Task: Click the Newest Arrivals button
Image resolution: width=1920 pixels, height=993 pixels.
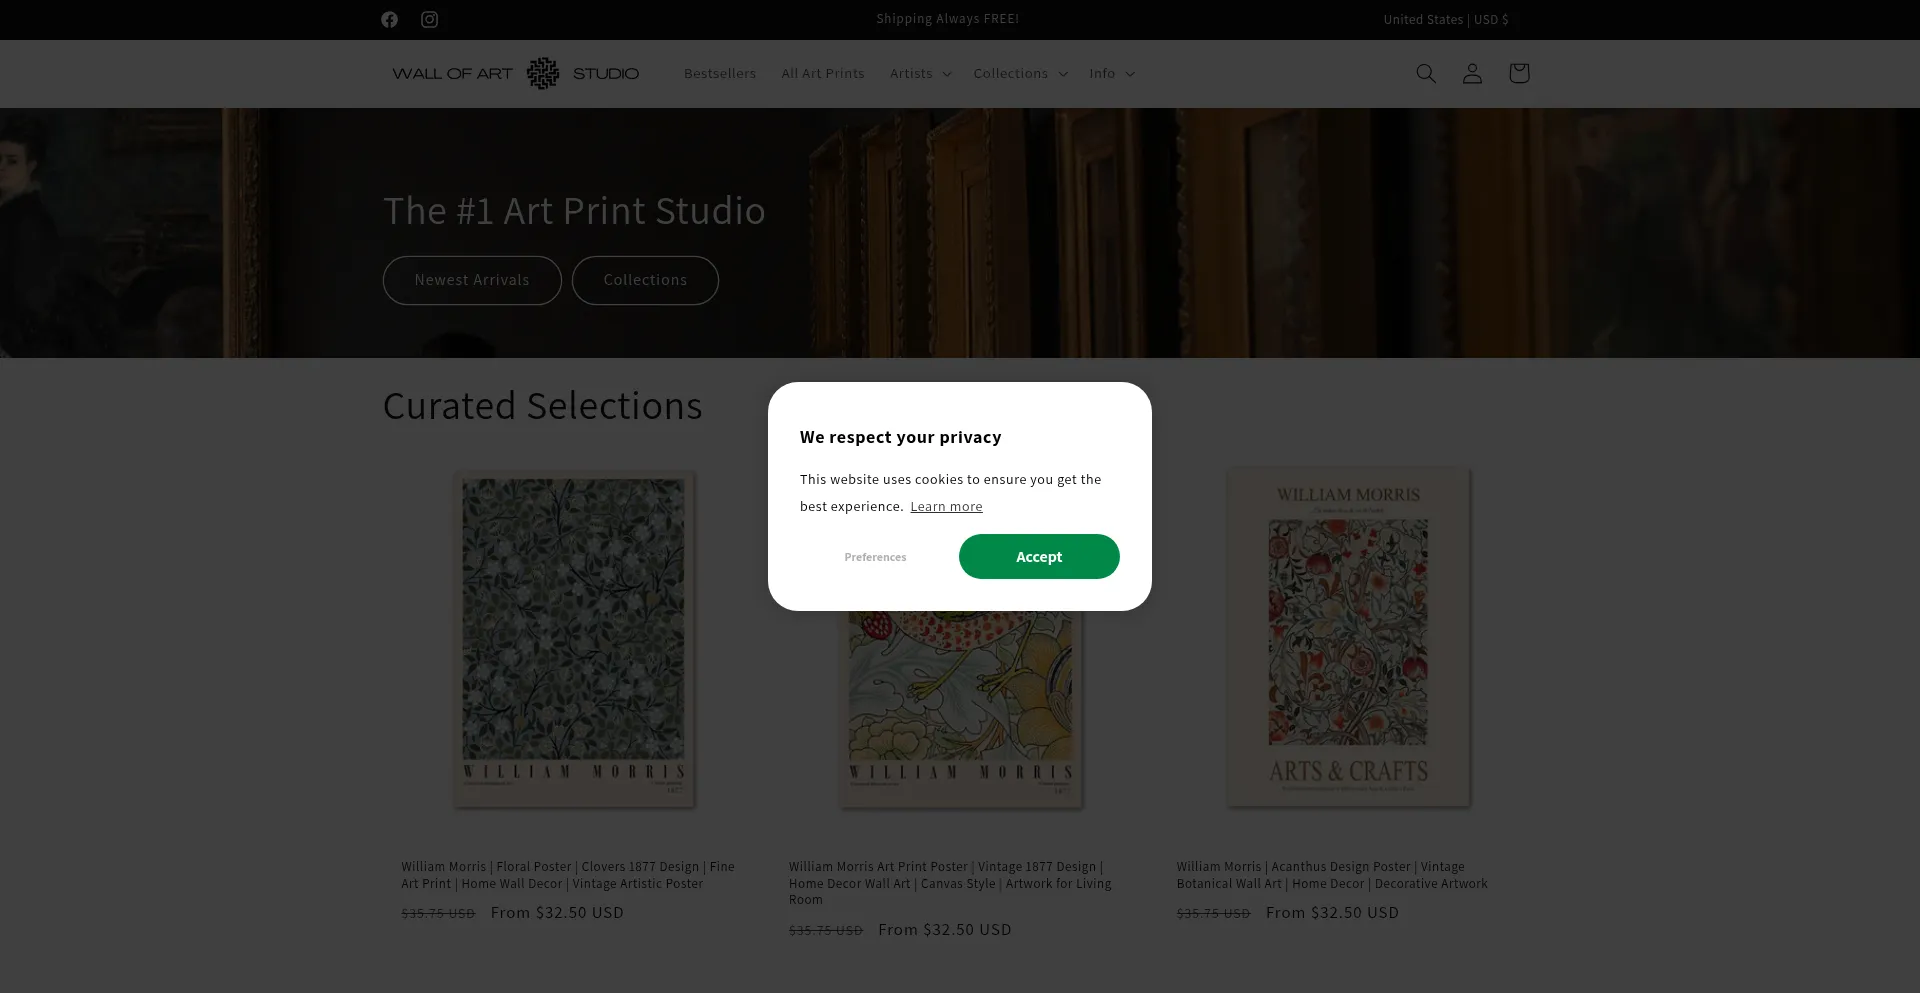Action: pos(471,280)
